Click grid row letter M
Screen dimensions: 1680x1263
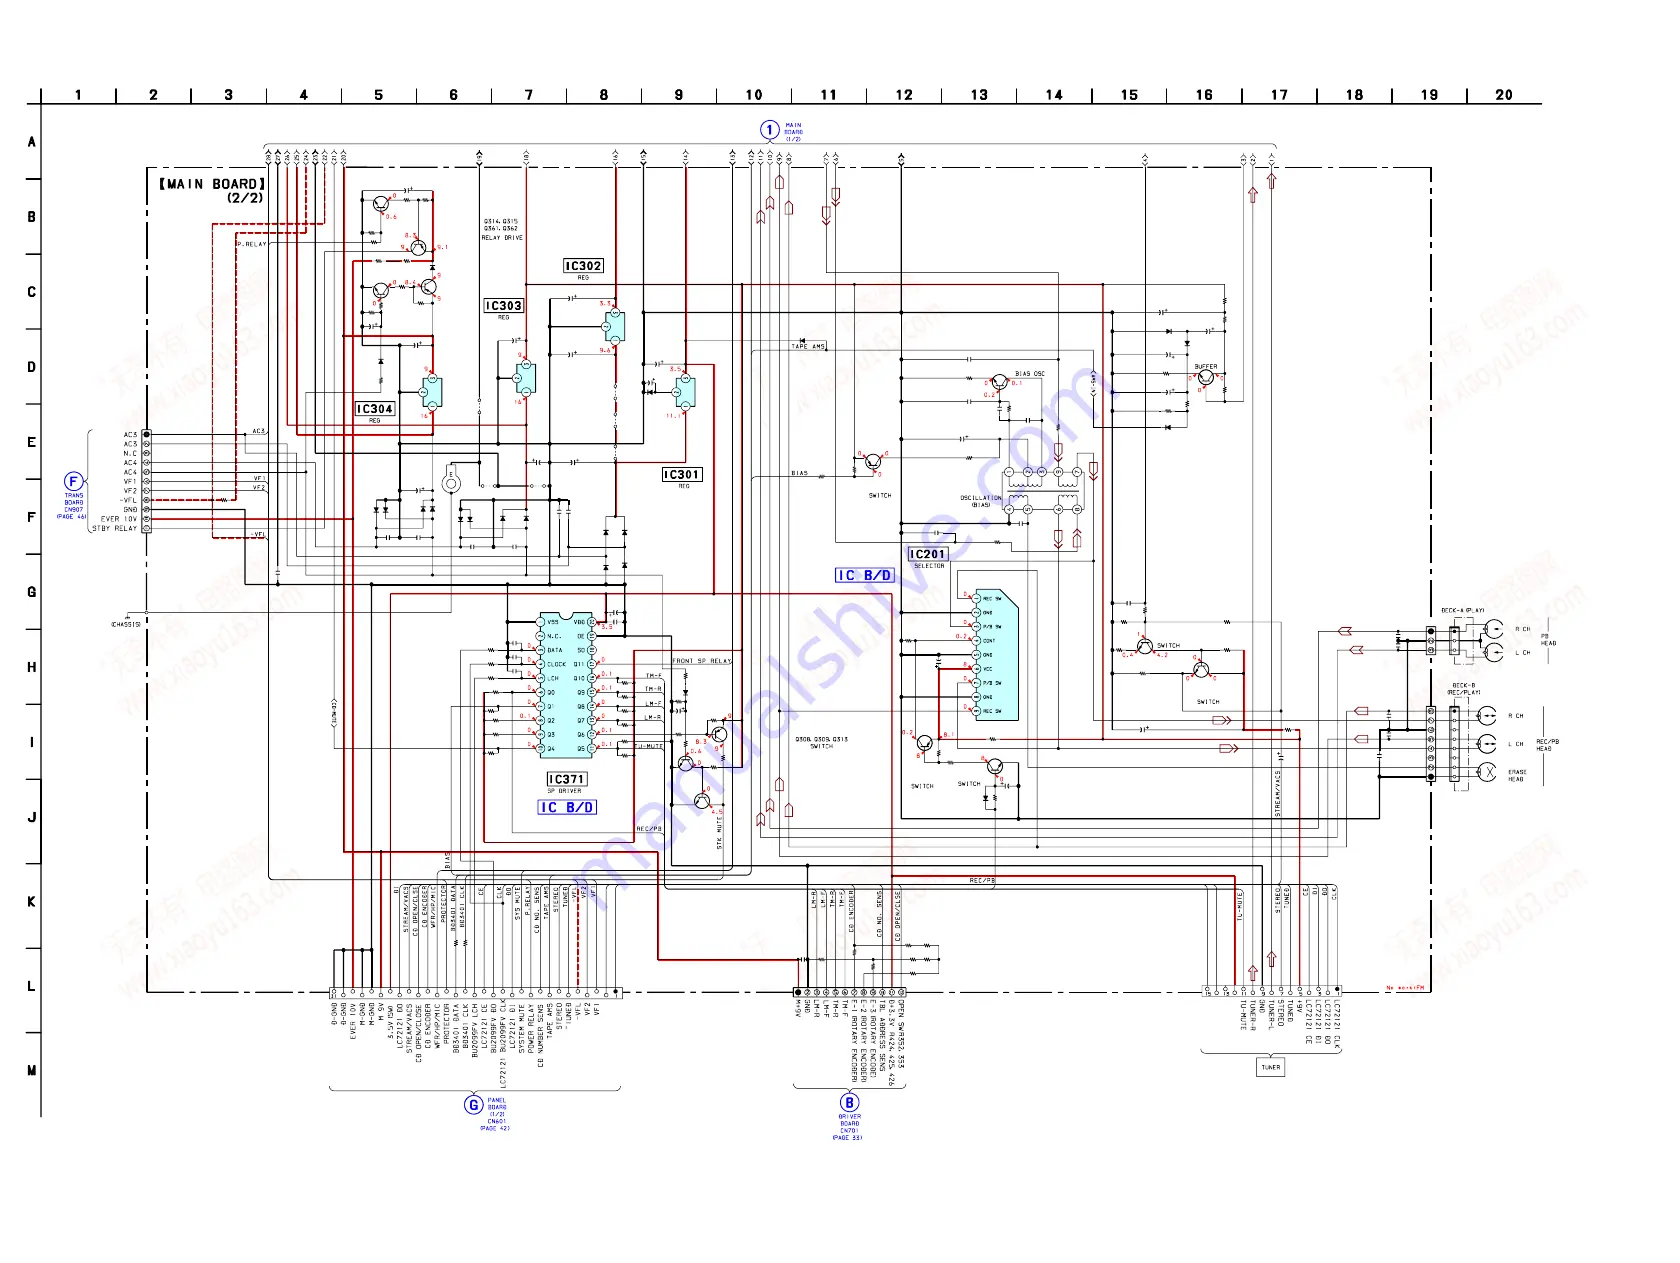point(31,1070)
